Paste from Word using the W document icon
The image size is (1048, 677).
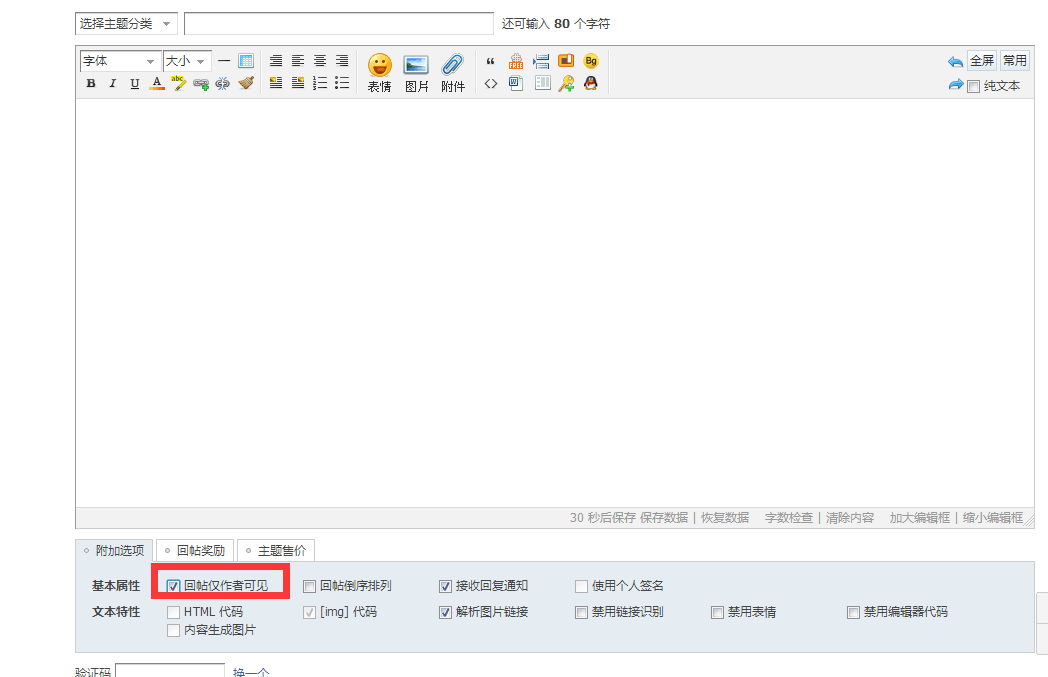click(x=516, y=83)
